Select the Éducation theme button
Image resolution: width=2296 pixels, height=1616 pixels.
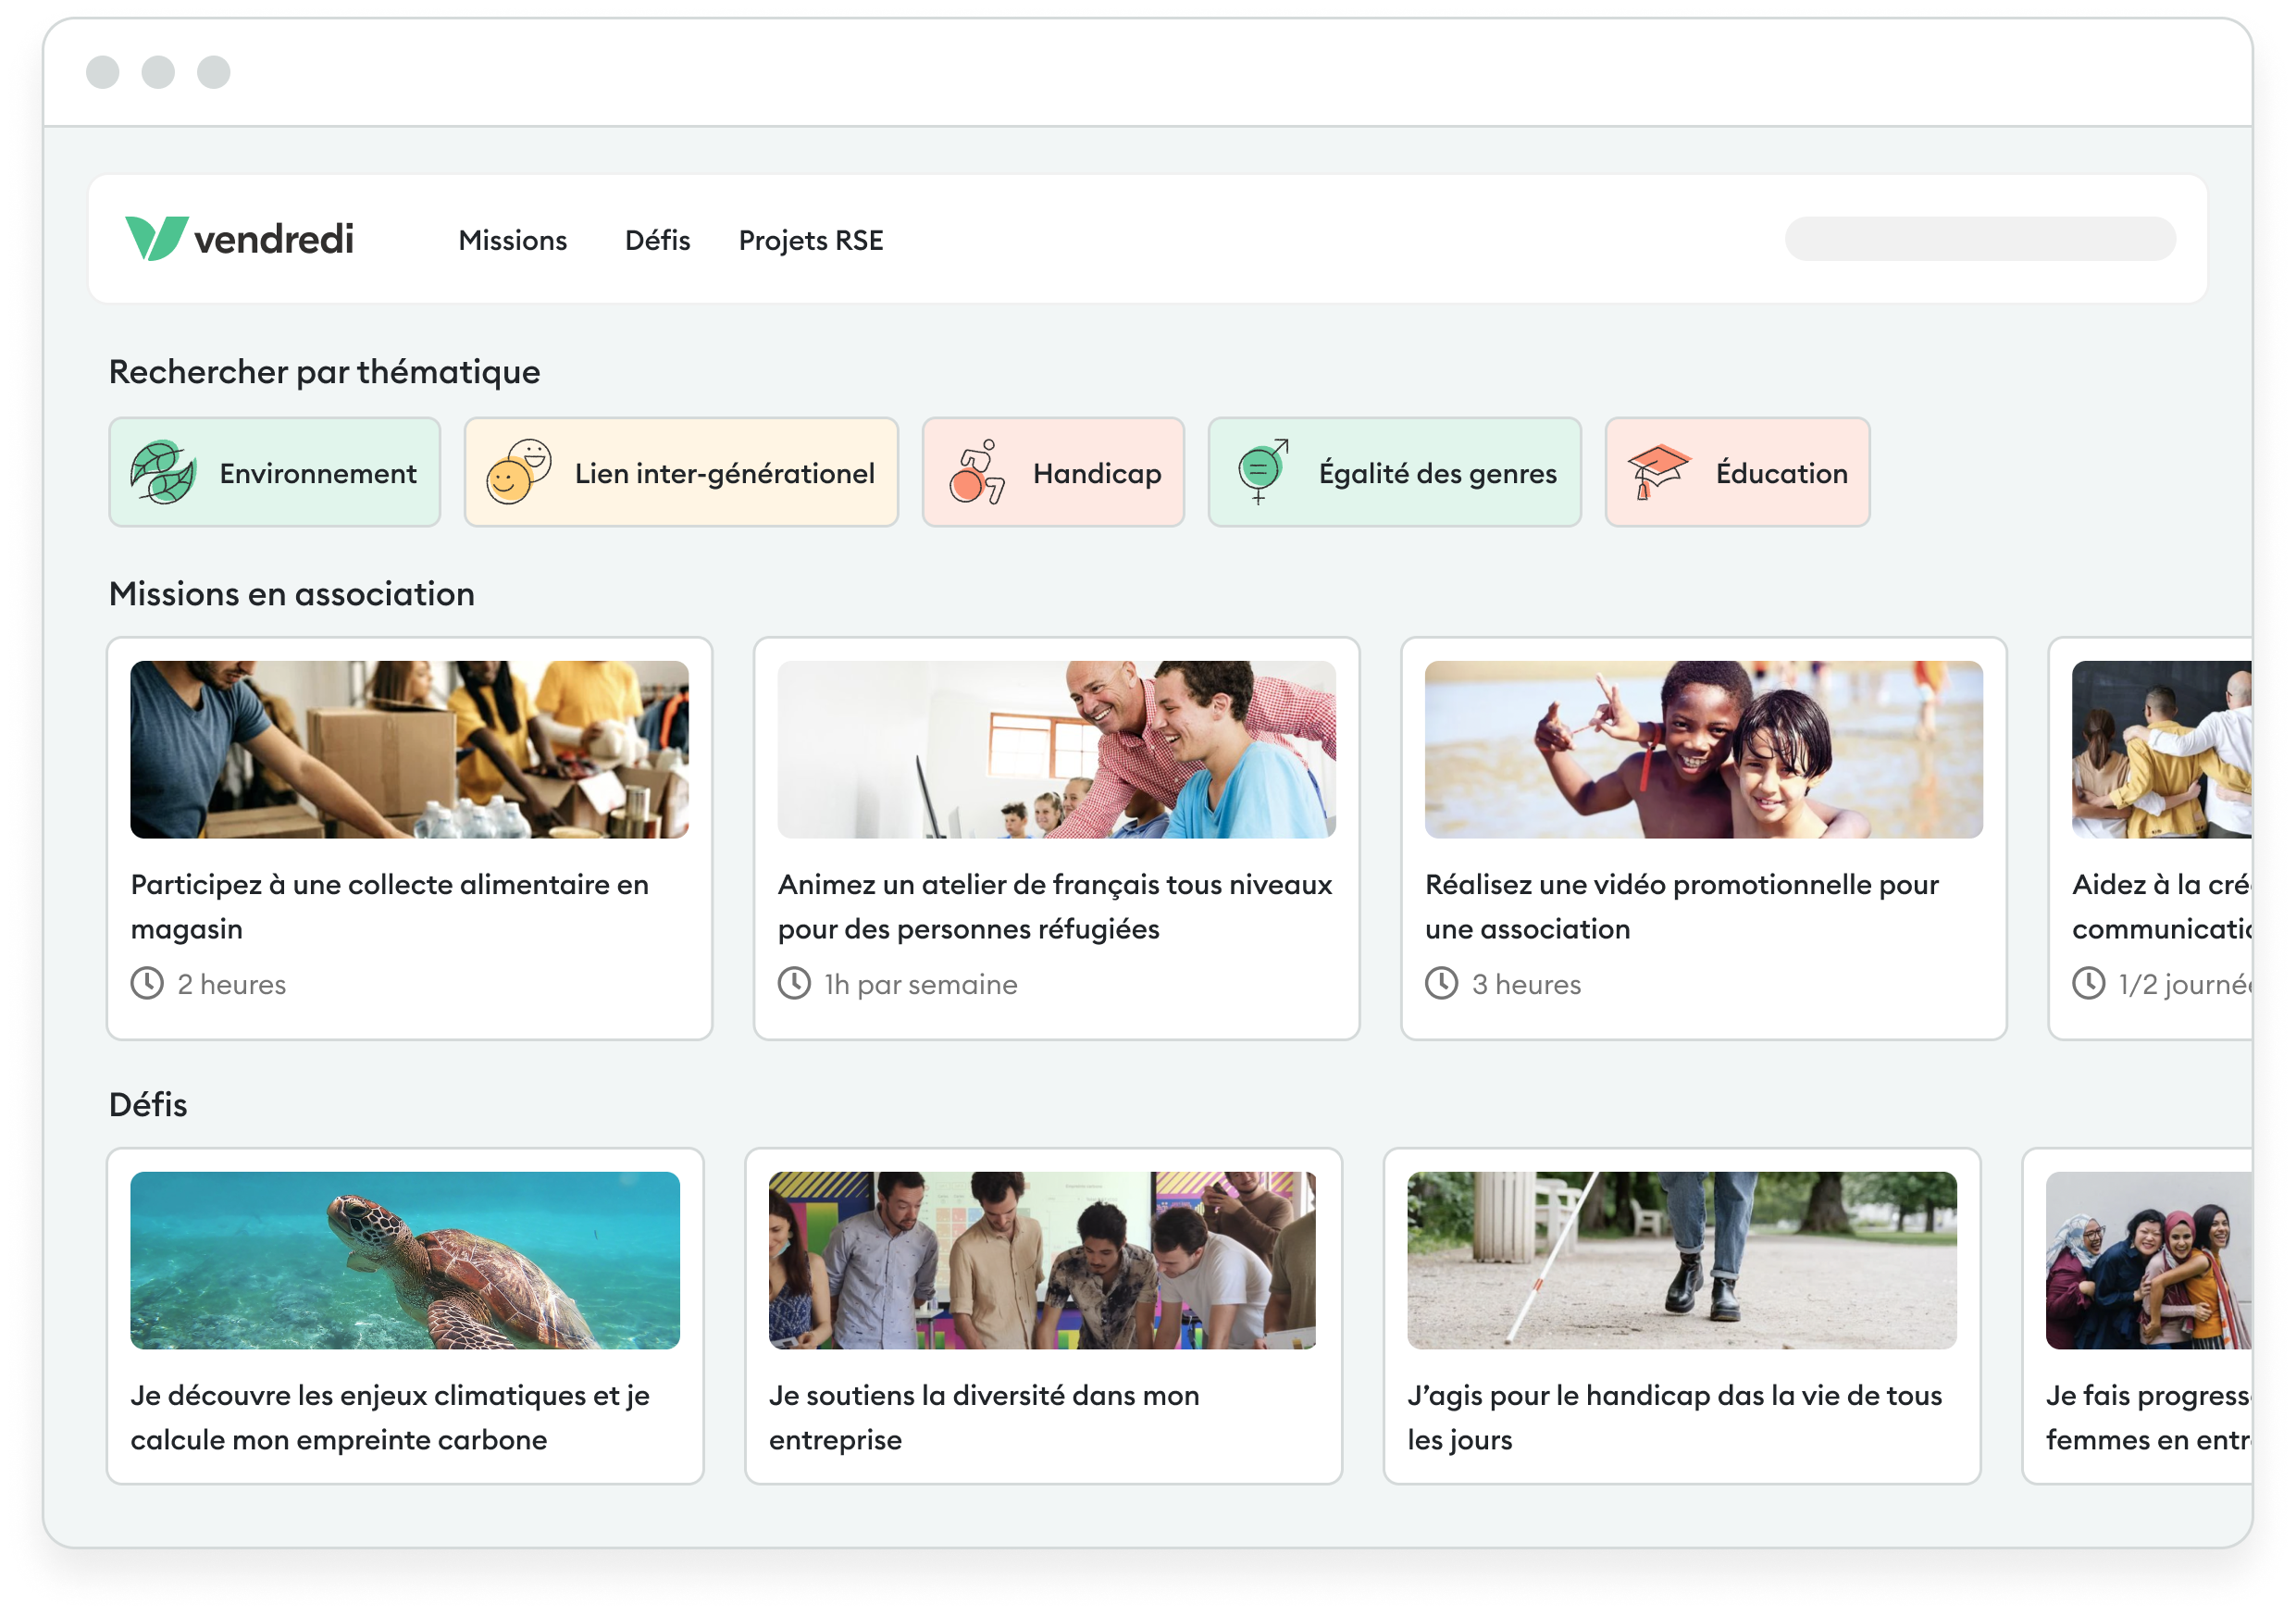pyautogui.click(x=1737, y=473)
